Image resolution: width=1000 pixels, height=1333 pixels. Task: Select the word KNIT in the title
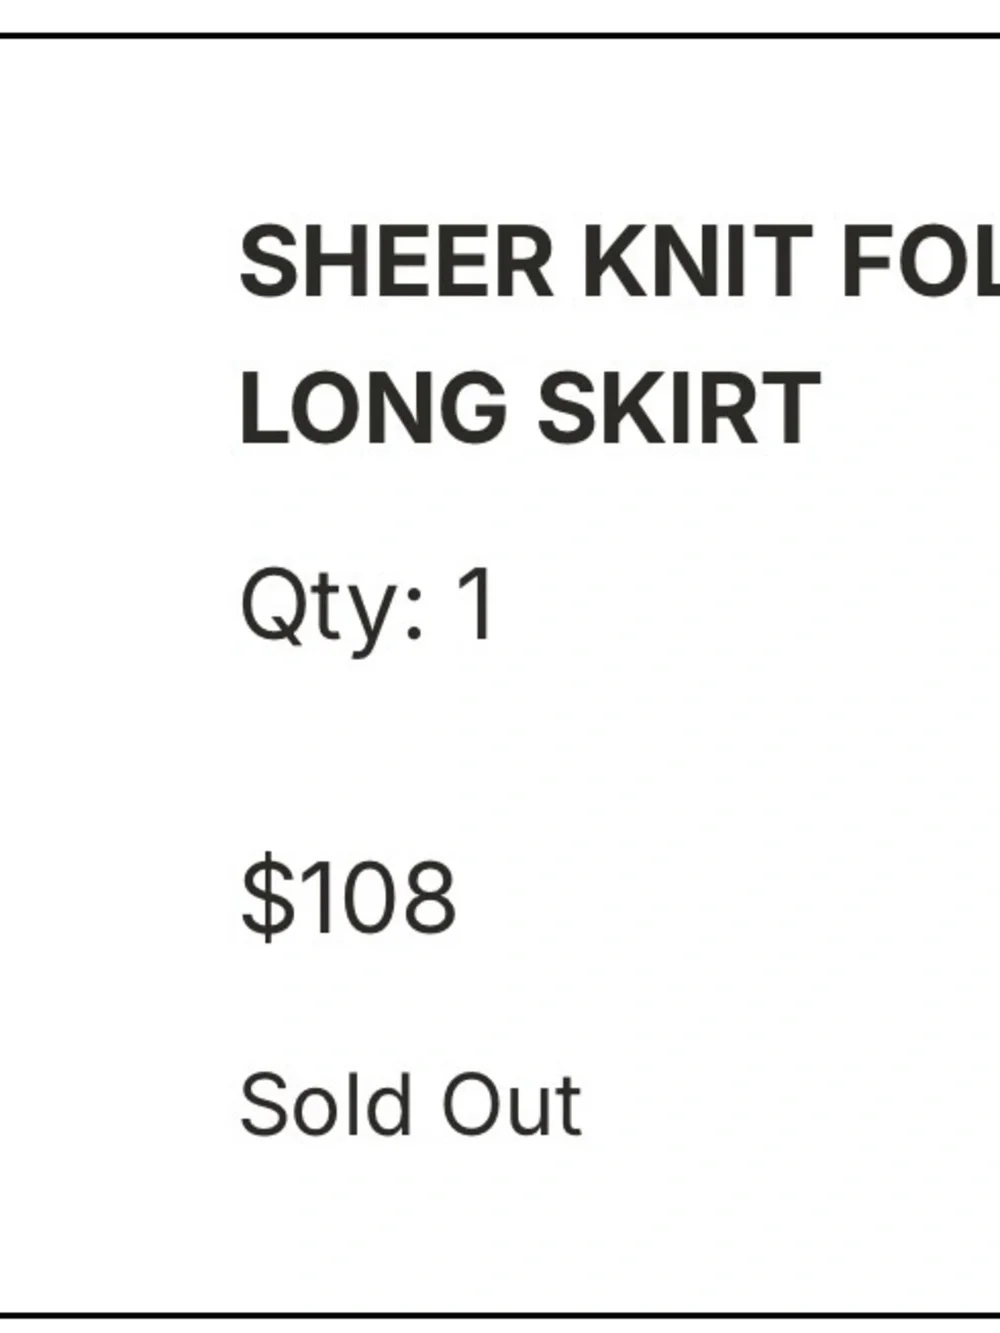point(696,262)
